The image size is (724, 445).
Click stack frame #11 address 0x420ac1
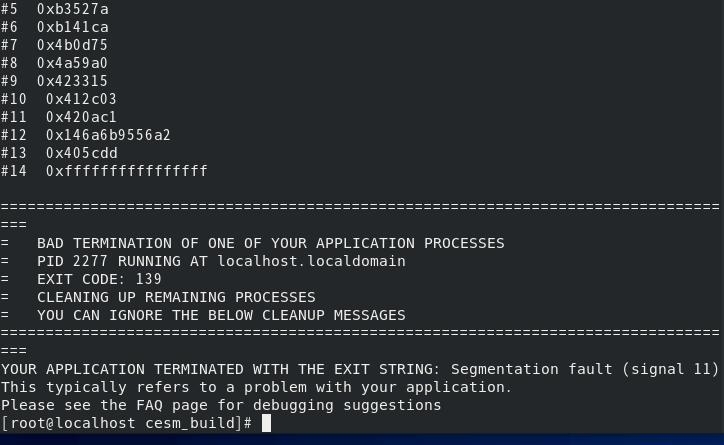click(x=81, y=117)
